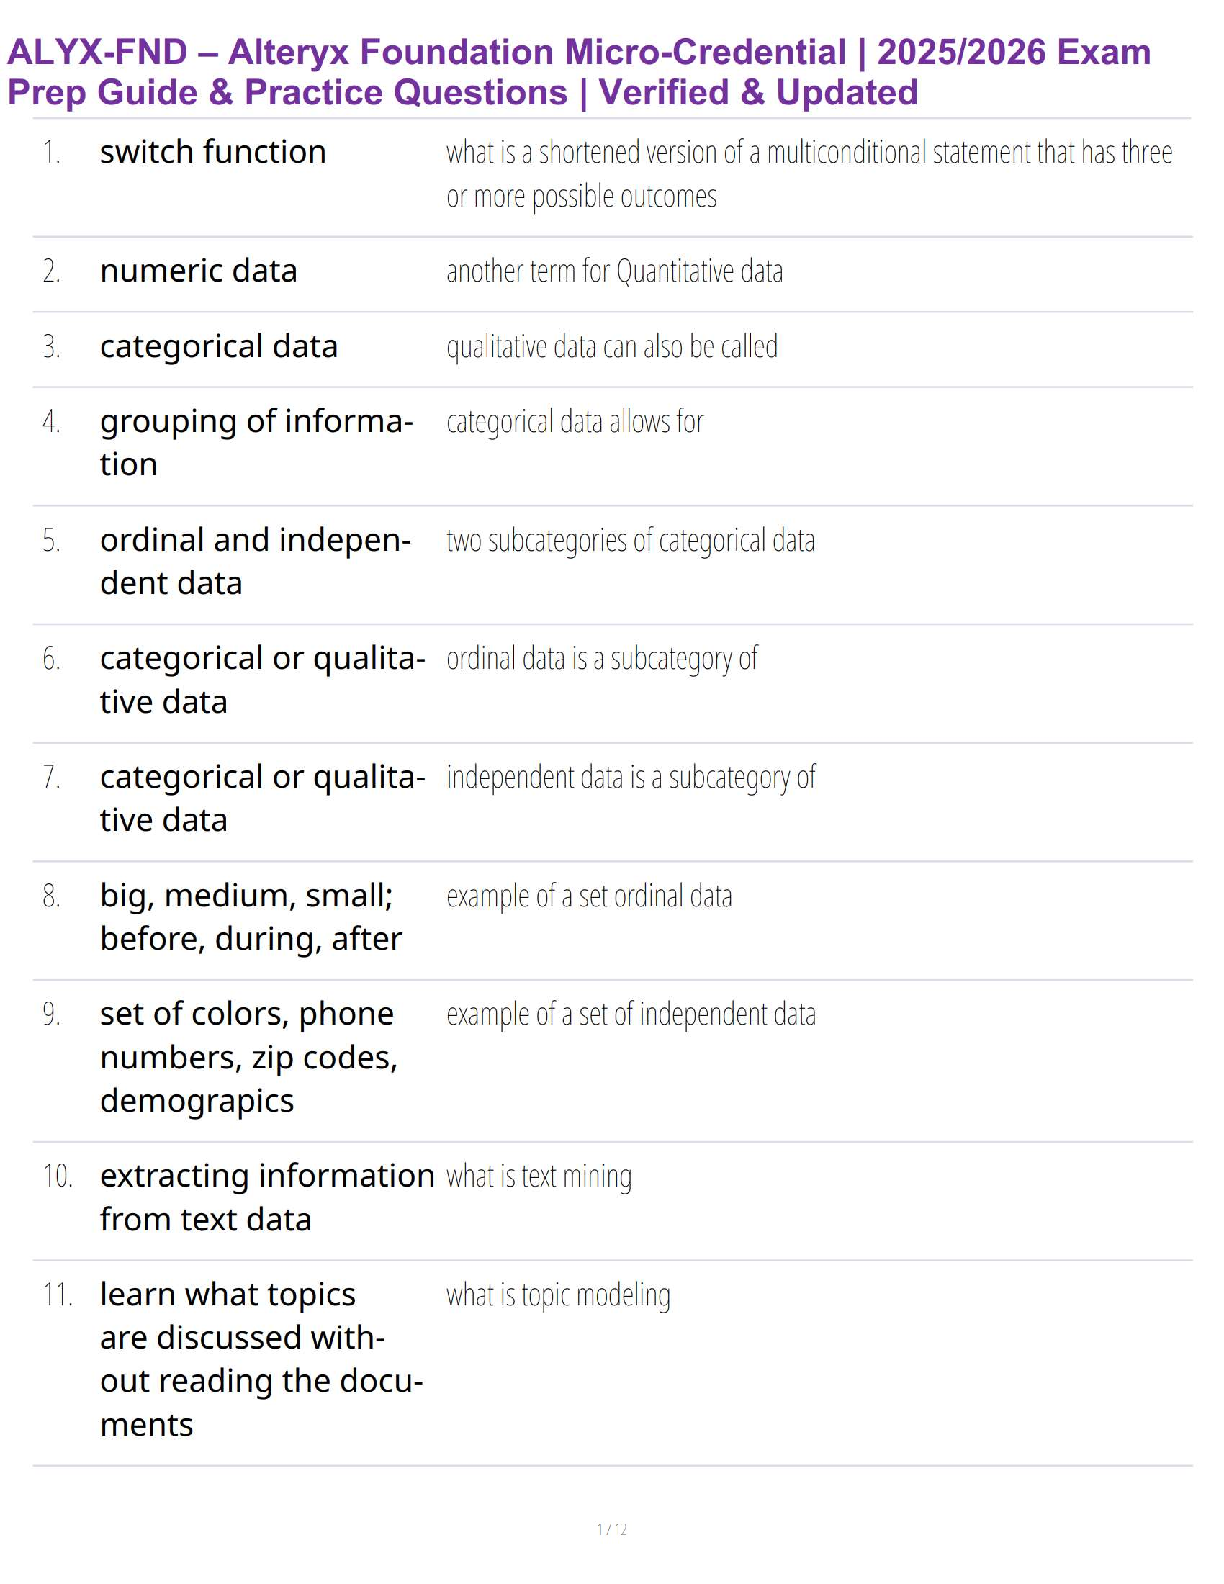This screenshot has width=1224, height=1584.
Task: Select the term "switch function"
Action: 213,152
